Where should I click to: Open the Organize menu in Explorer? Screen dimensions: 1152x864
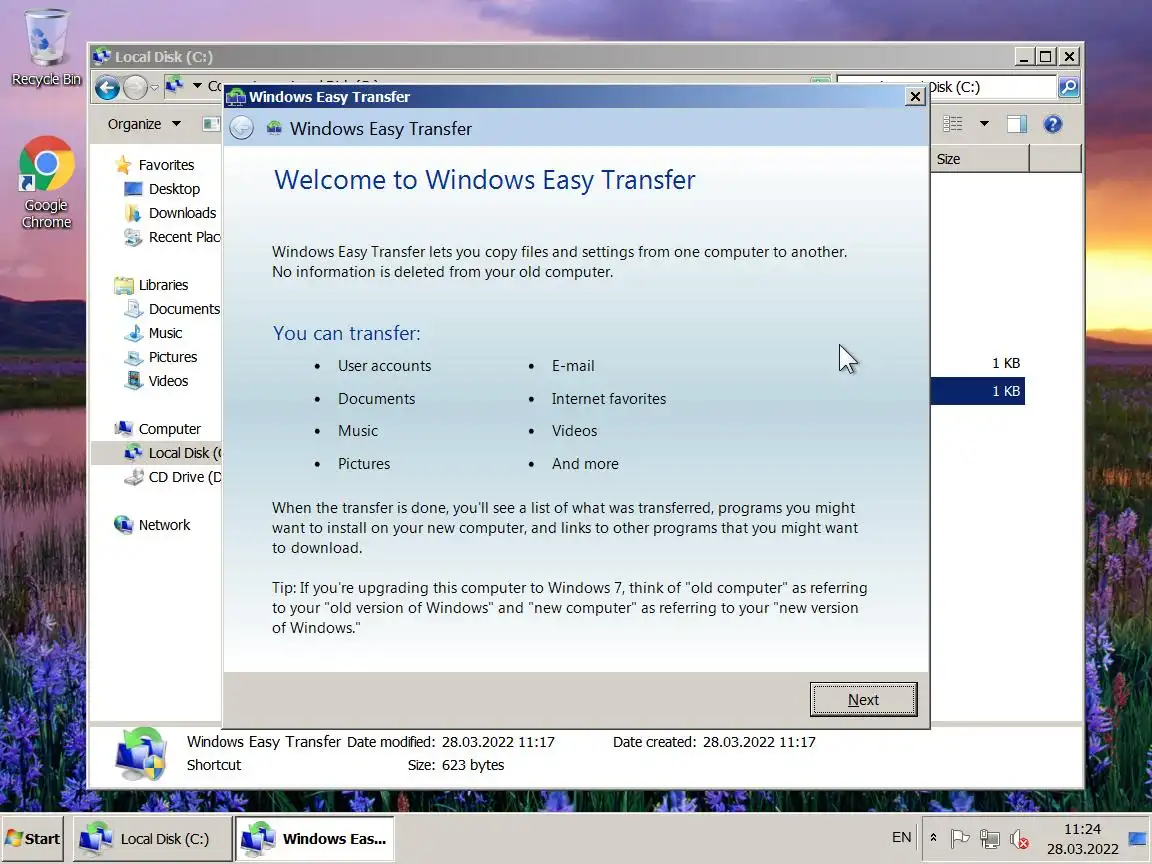point(144,124)
